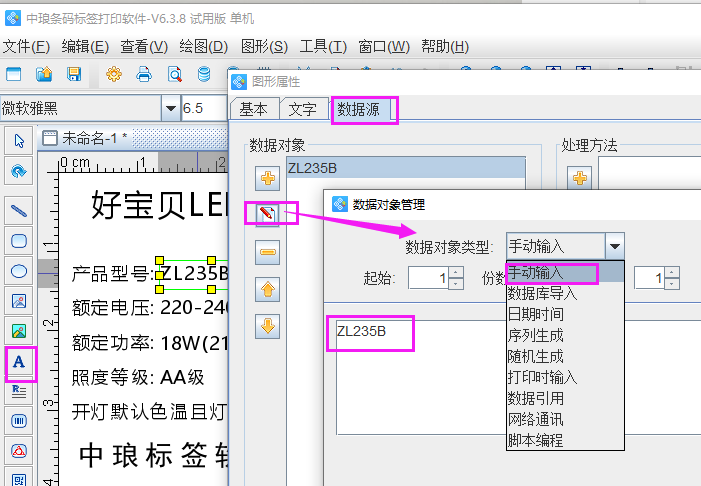Delete data object with the minus icon
701x486 pixels.
coord(268,253)
